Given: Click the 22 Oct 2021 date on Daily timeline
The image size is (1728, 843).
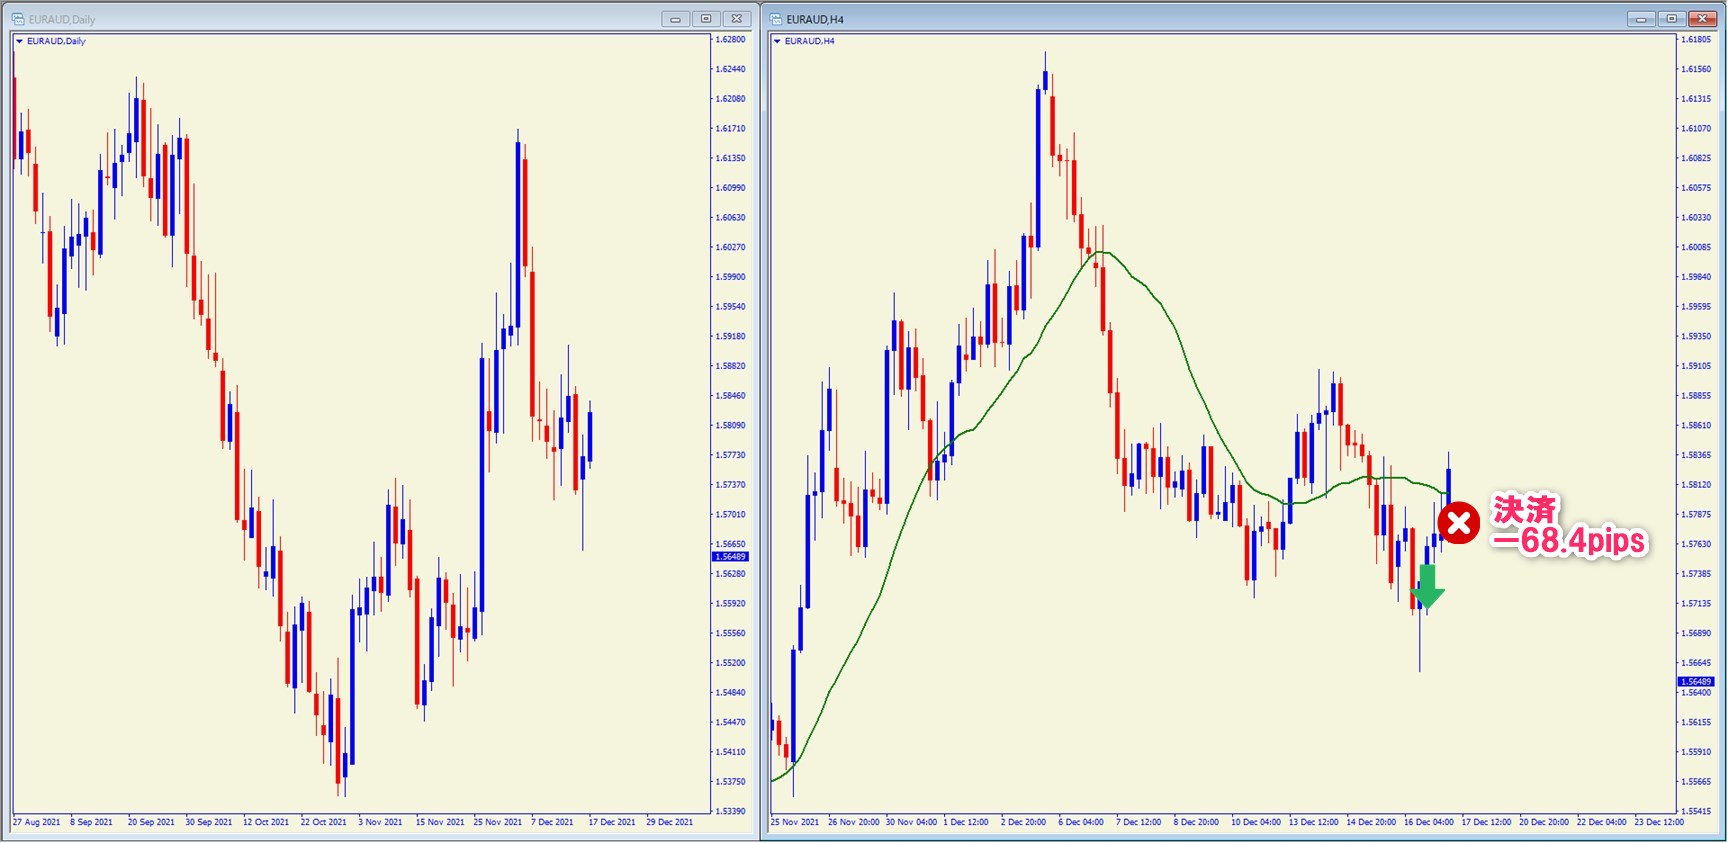Looking at the screenshot, I should pyautogui.click(x=324, y=822).
